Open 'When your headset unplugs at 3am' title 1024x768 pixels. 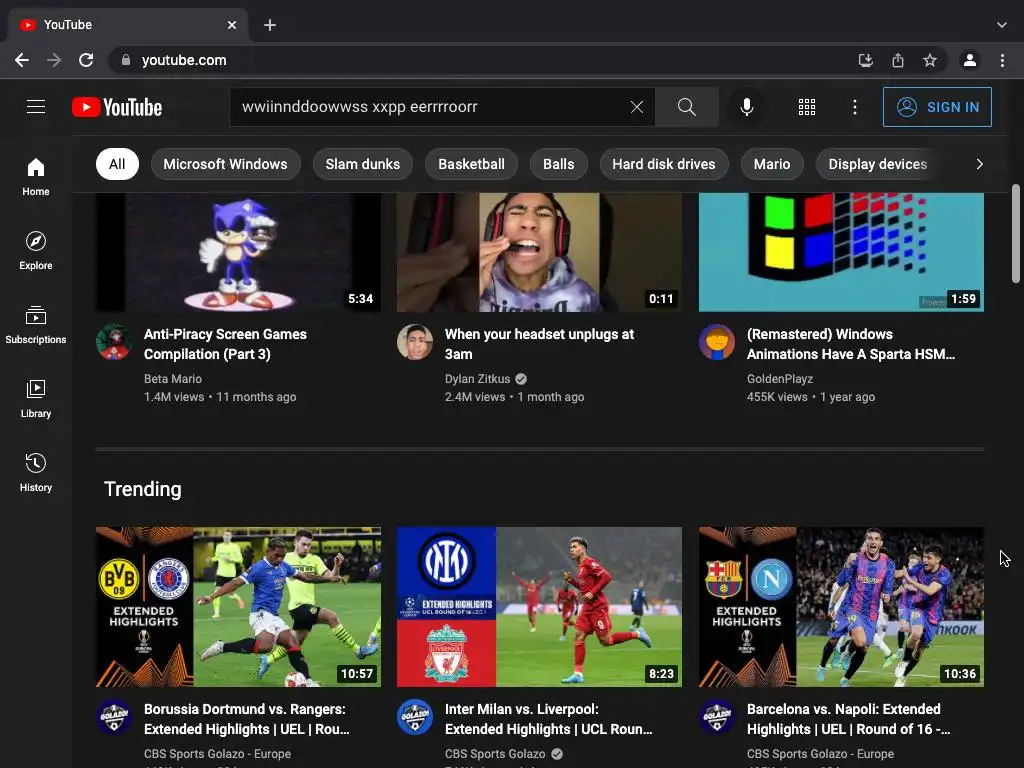pos(539,344)
